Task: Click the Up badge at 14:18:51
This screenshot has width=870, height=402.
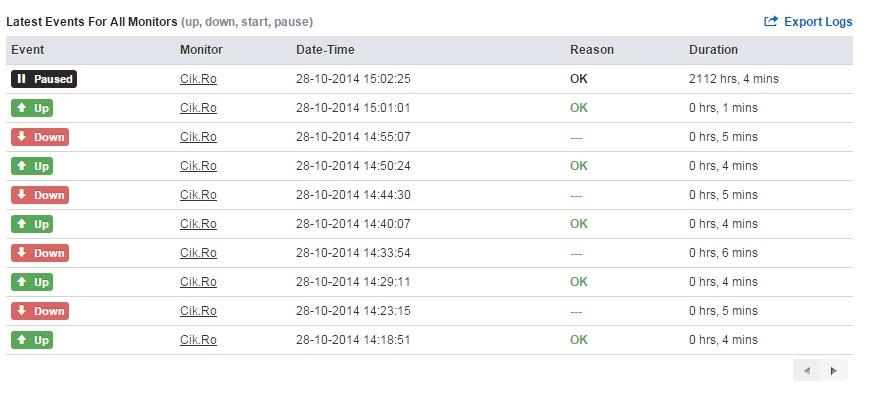Action: (32, 340)
